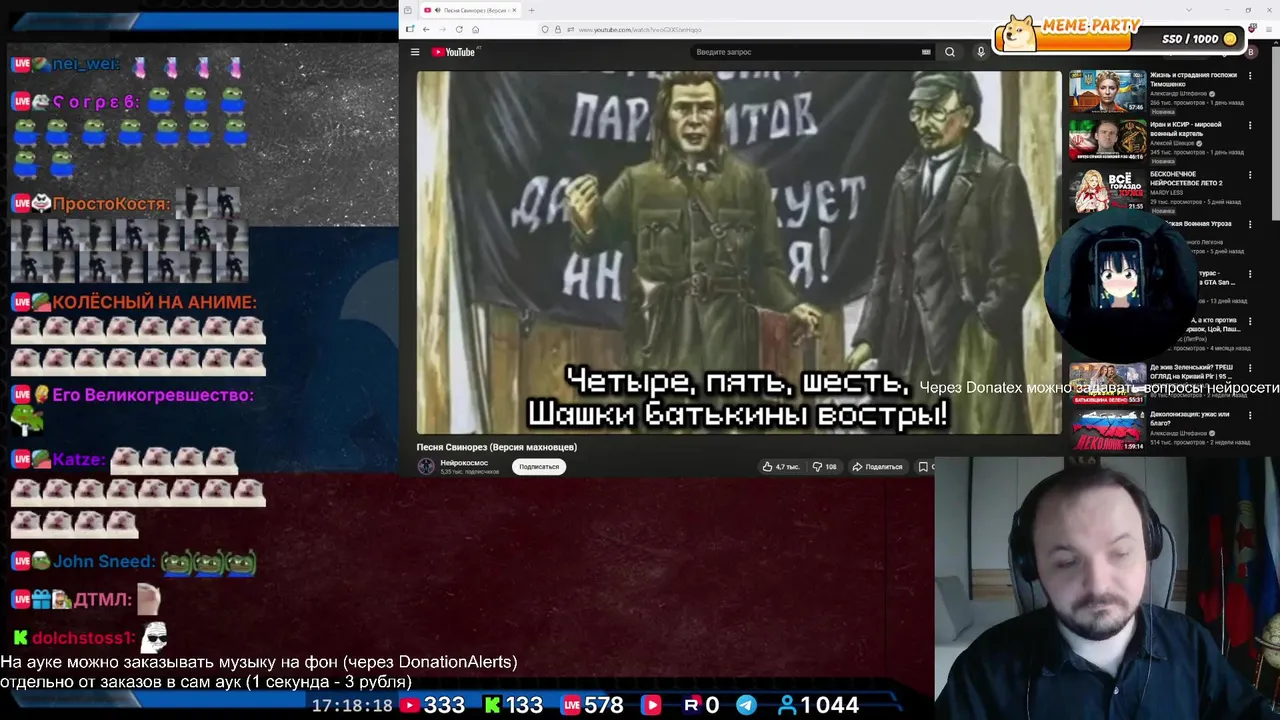The height and width of the screenshot is (720, 1280).
Task: Click the YouTube viewer count icon in overlay bar
Action: coord(410,705)
